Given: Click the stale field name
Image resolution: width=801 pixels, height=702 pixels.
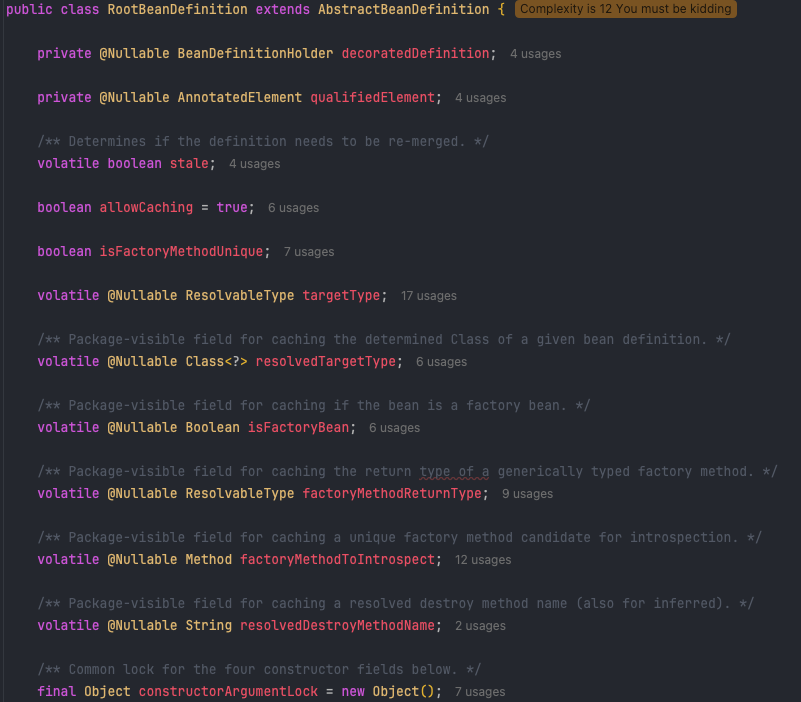Looking at the screenshot, I should point(189,163).
